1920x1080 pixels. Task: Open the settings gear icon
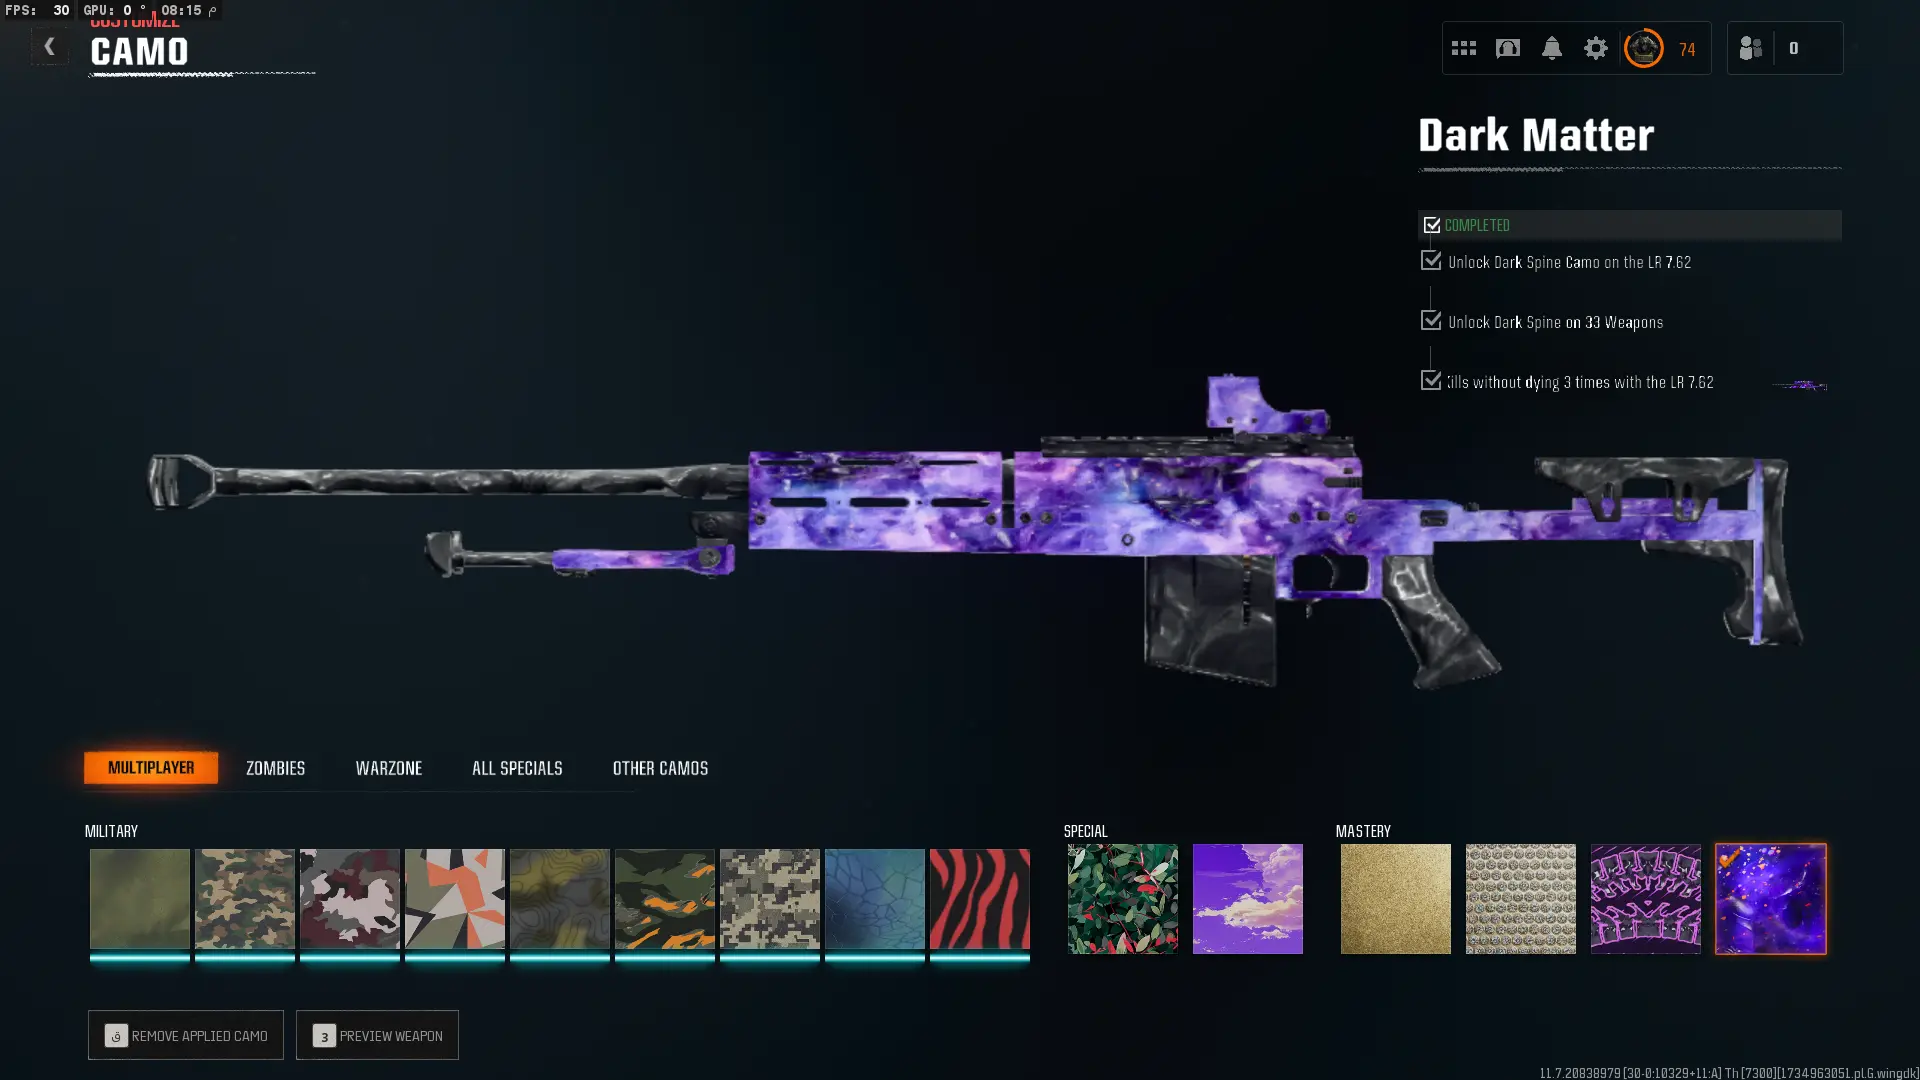point(1595,48)
